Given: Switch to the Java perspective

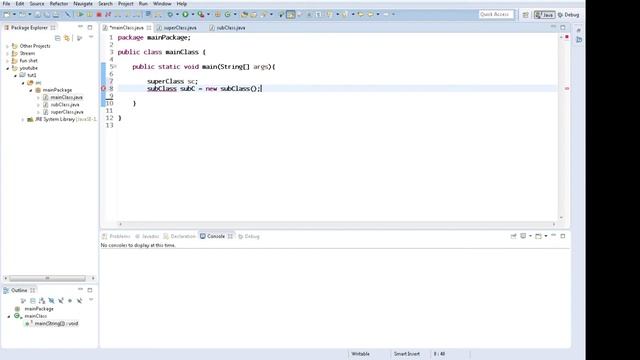Looking at the screenshot, I should coord(544,15).
